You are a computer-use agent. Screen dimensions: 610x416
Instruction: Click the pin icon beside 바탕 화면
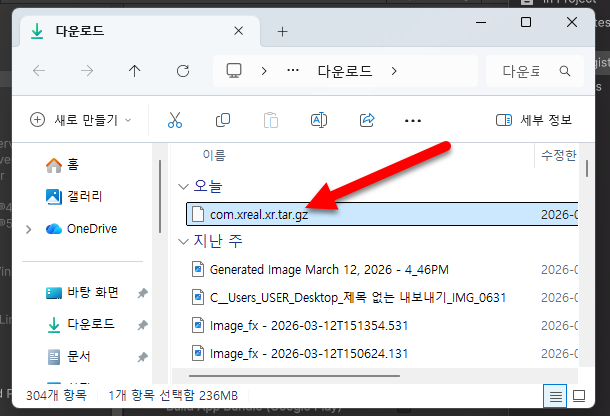(142, 293)
